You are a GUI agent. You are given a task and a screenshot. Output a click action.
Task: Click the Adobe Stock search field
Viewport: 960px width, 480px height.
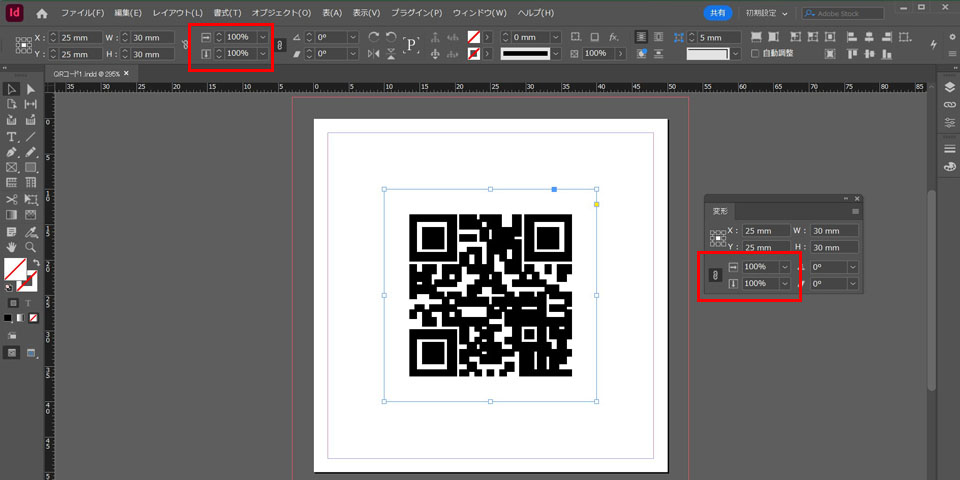pyautogui.click(x=845, y=14)
